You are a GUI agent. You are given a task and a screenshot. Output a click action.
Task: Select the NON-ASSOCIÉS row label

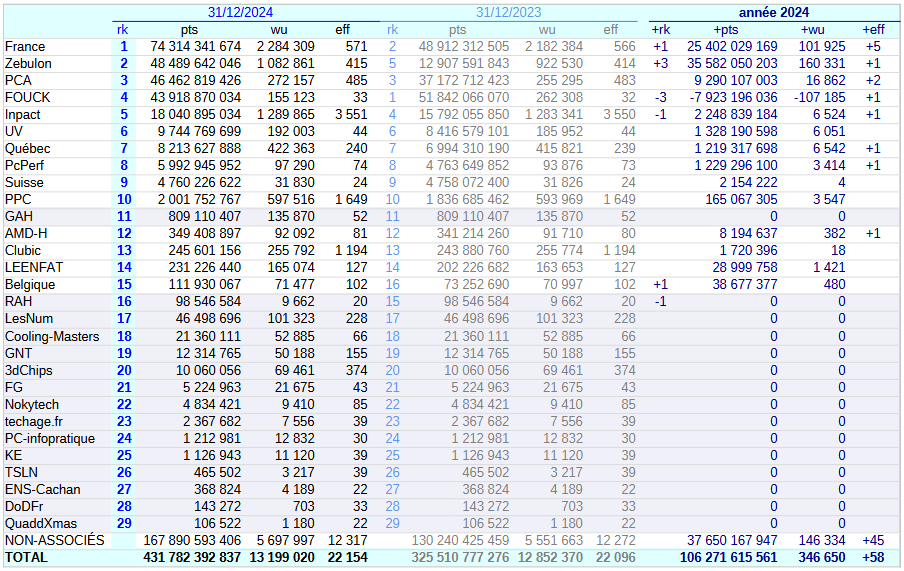pos(54,541)
